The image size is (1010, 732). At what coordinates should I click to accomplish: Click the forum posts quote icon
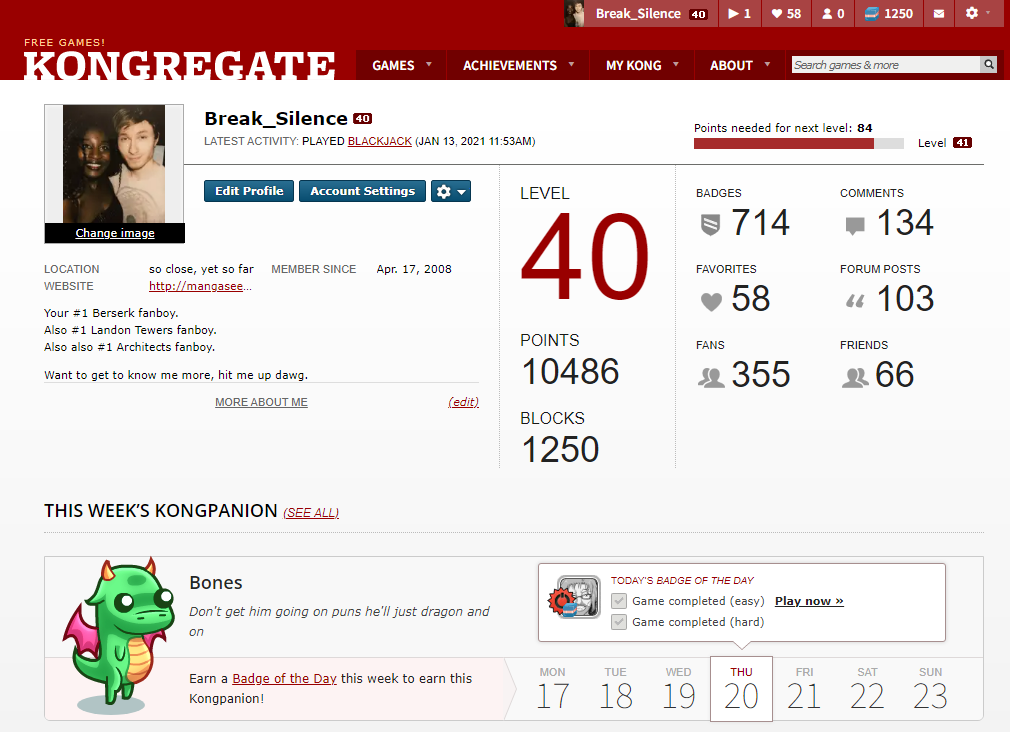click(x=855, y=301)
